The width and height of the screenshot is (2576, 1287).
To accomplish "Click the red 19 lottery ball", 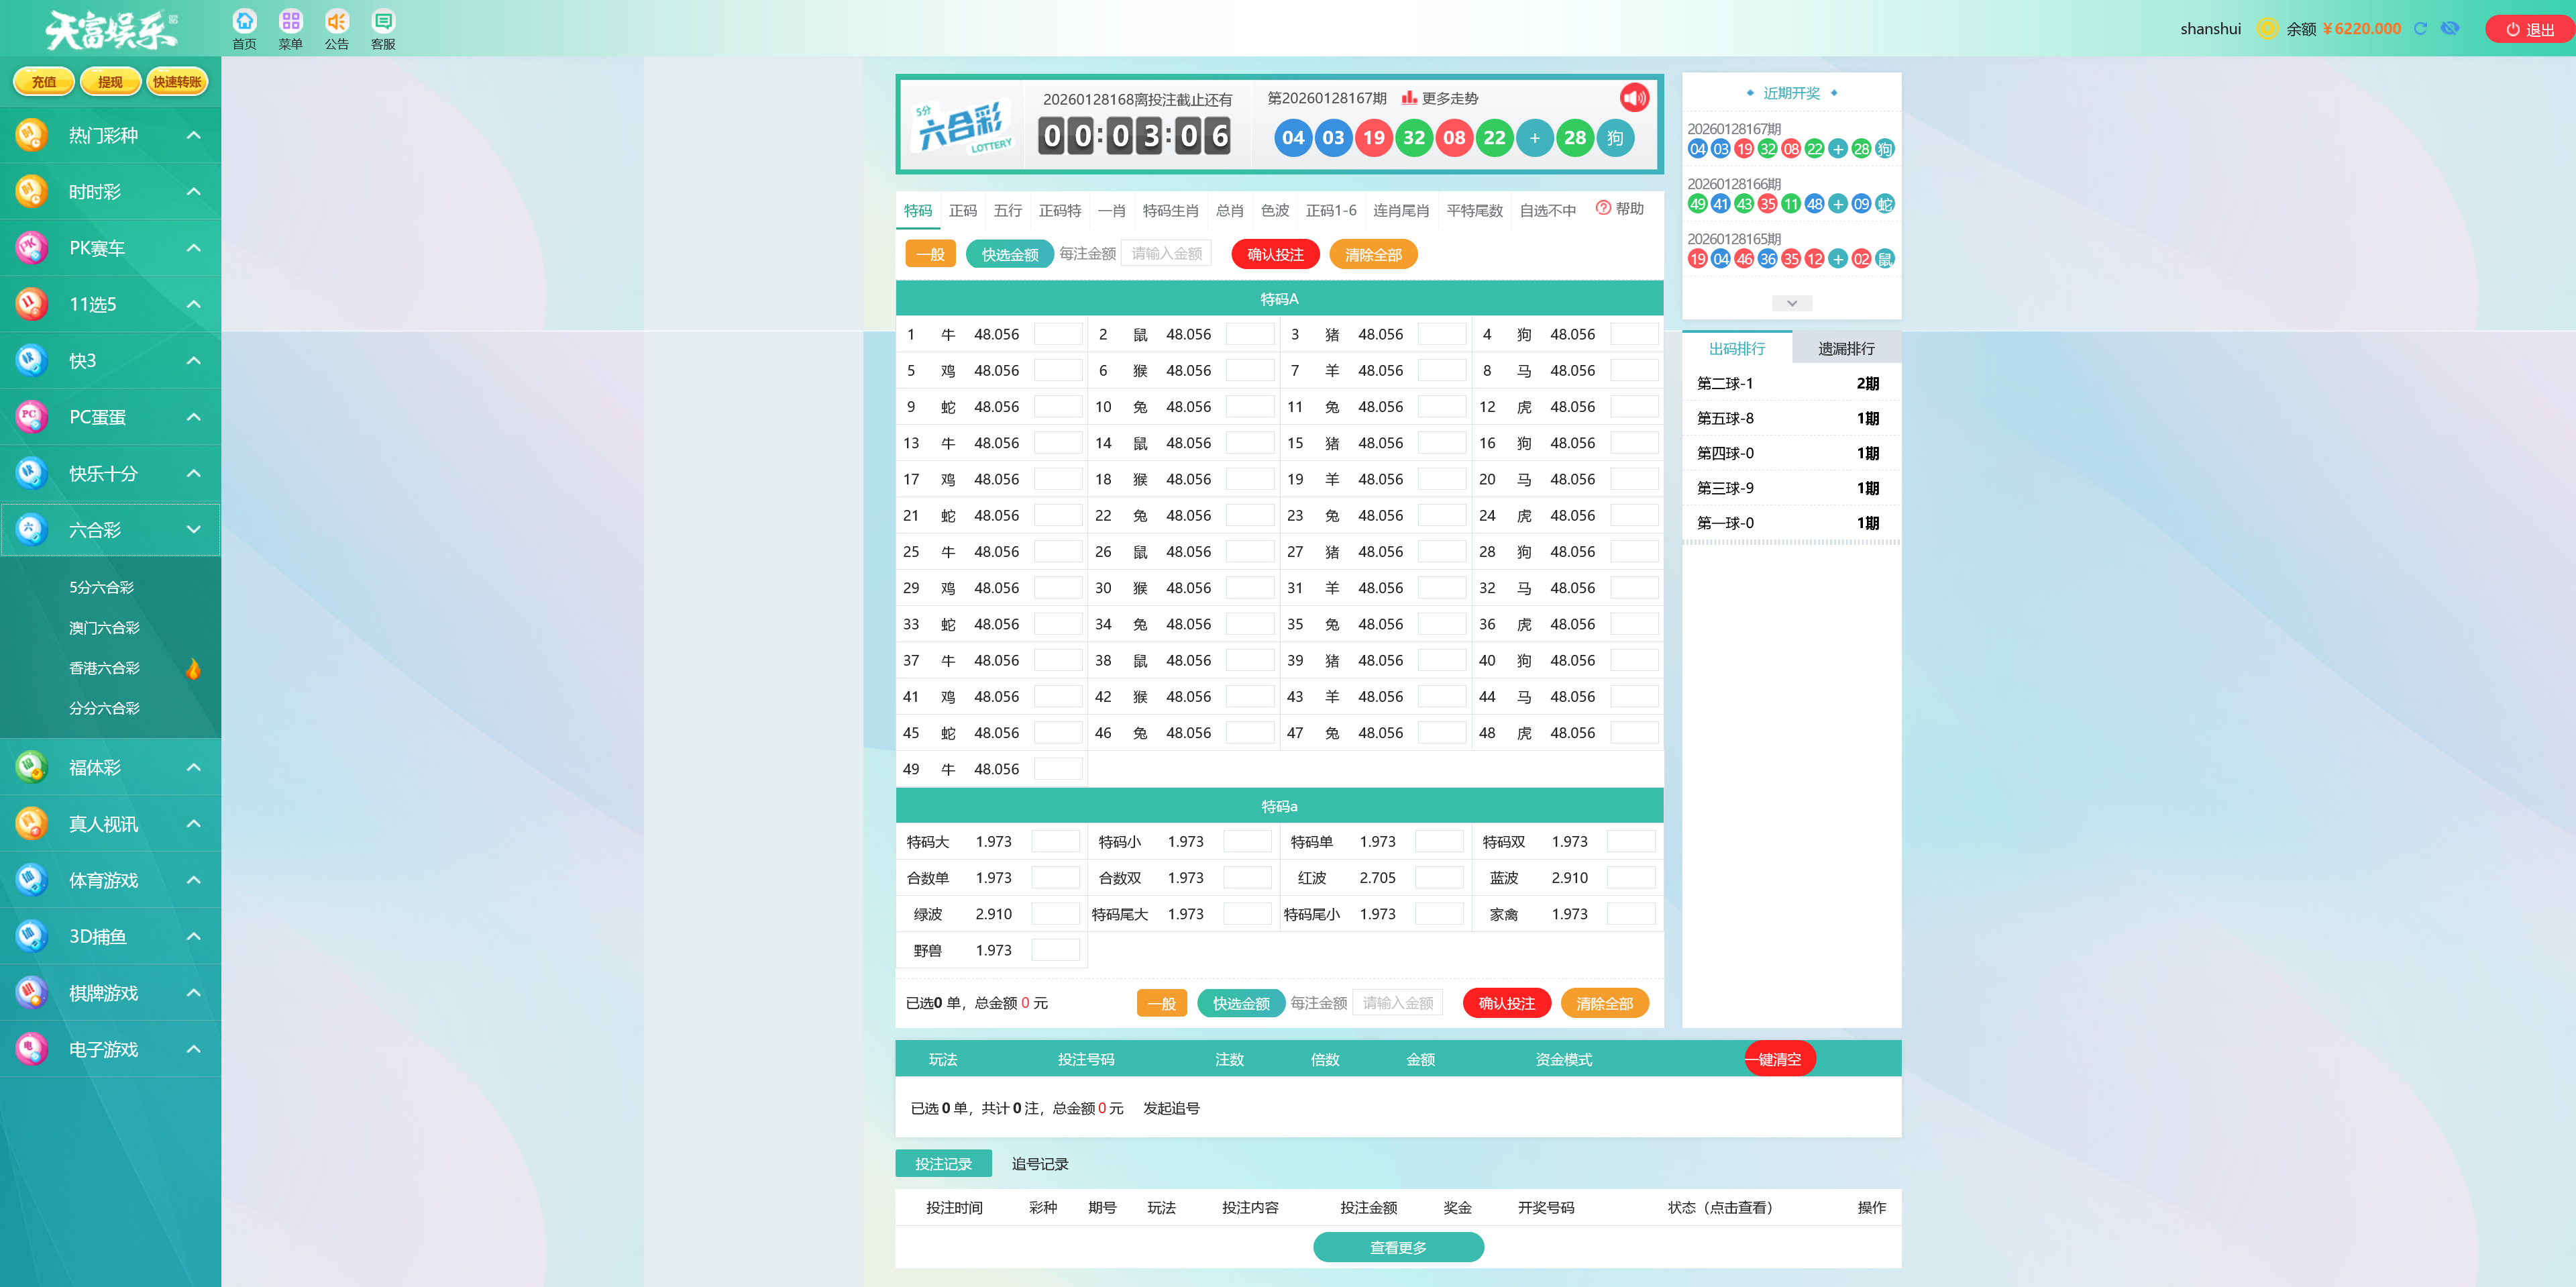I will click(1374, 138).
